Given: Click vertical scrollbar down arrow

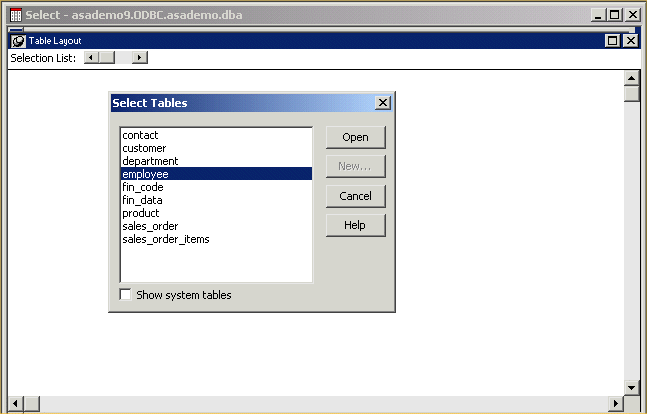Looking at the screenshot, I should click(632, 388).
